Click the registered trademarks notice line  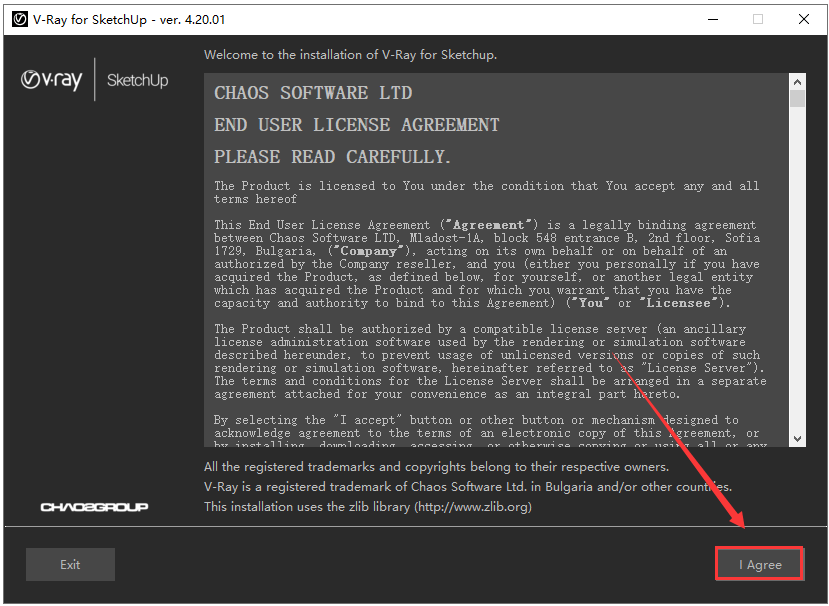(x=436, y=466)
